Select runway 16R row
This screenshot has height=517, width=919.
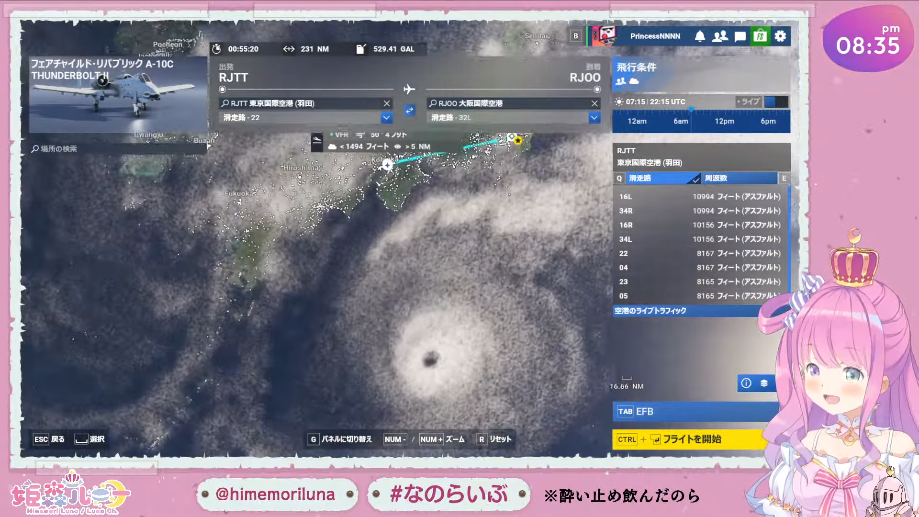(700, 225)
